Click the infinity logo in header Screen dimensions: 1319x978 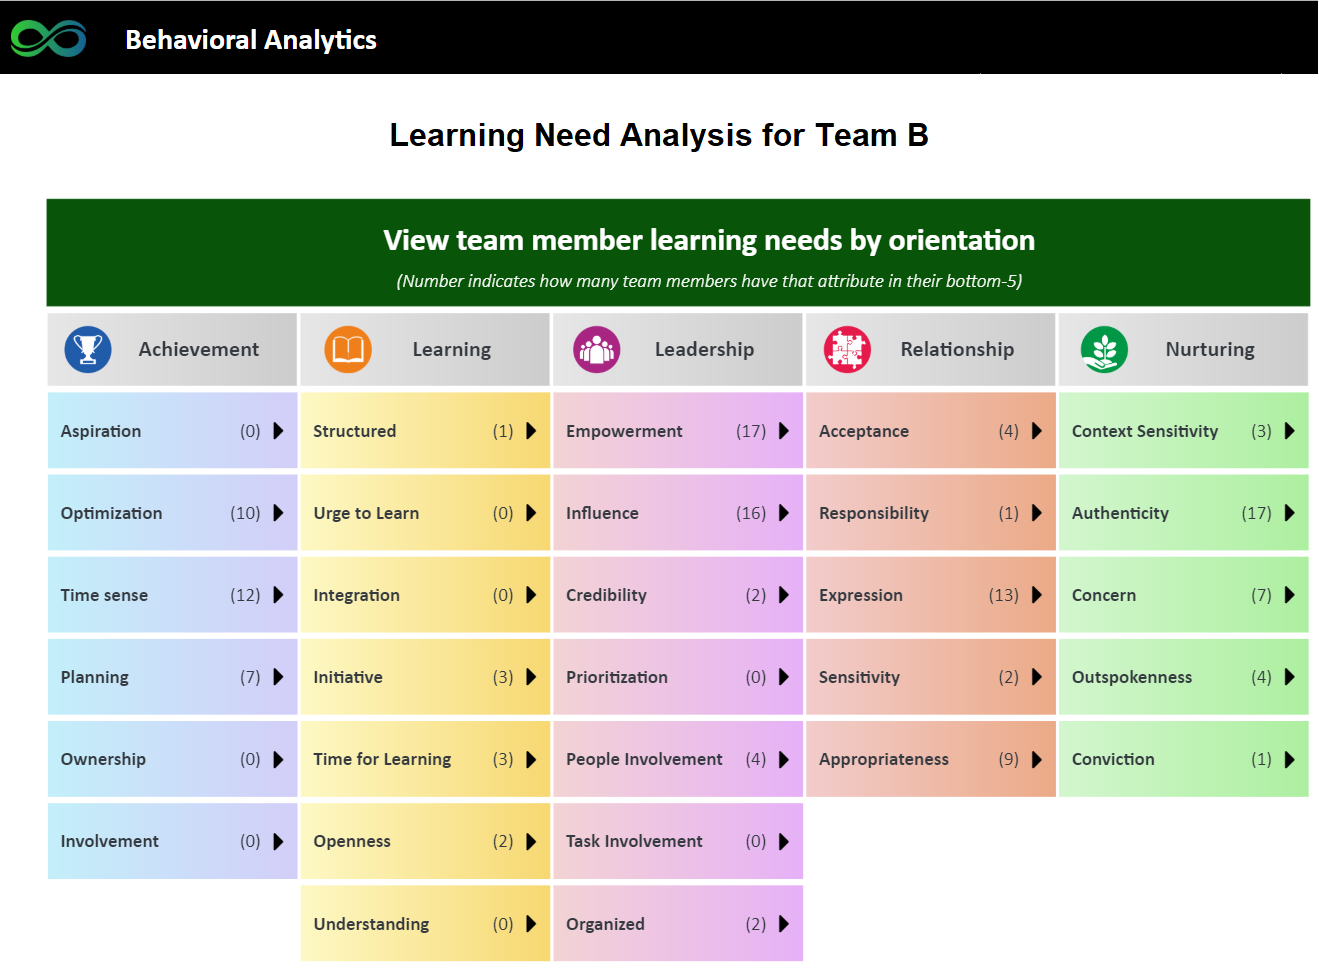(48, 39)
